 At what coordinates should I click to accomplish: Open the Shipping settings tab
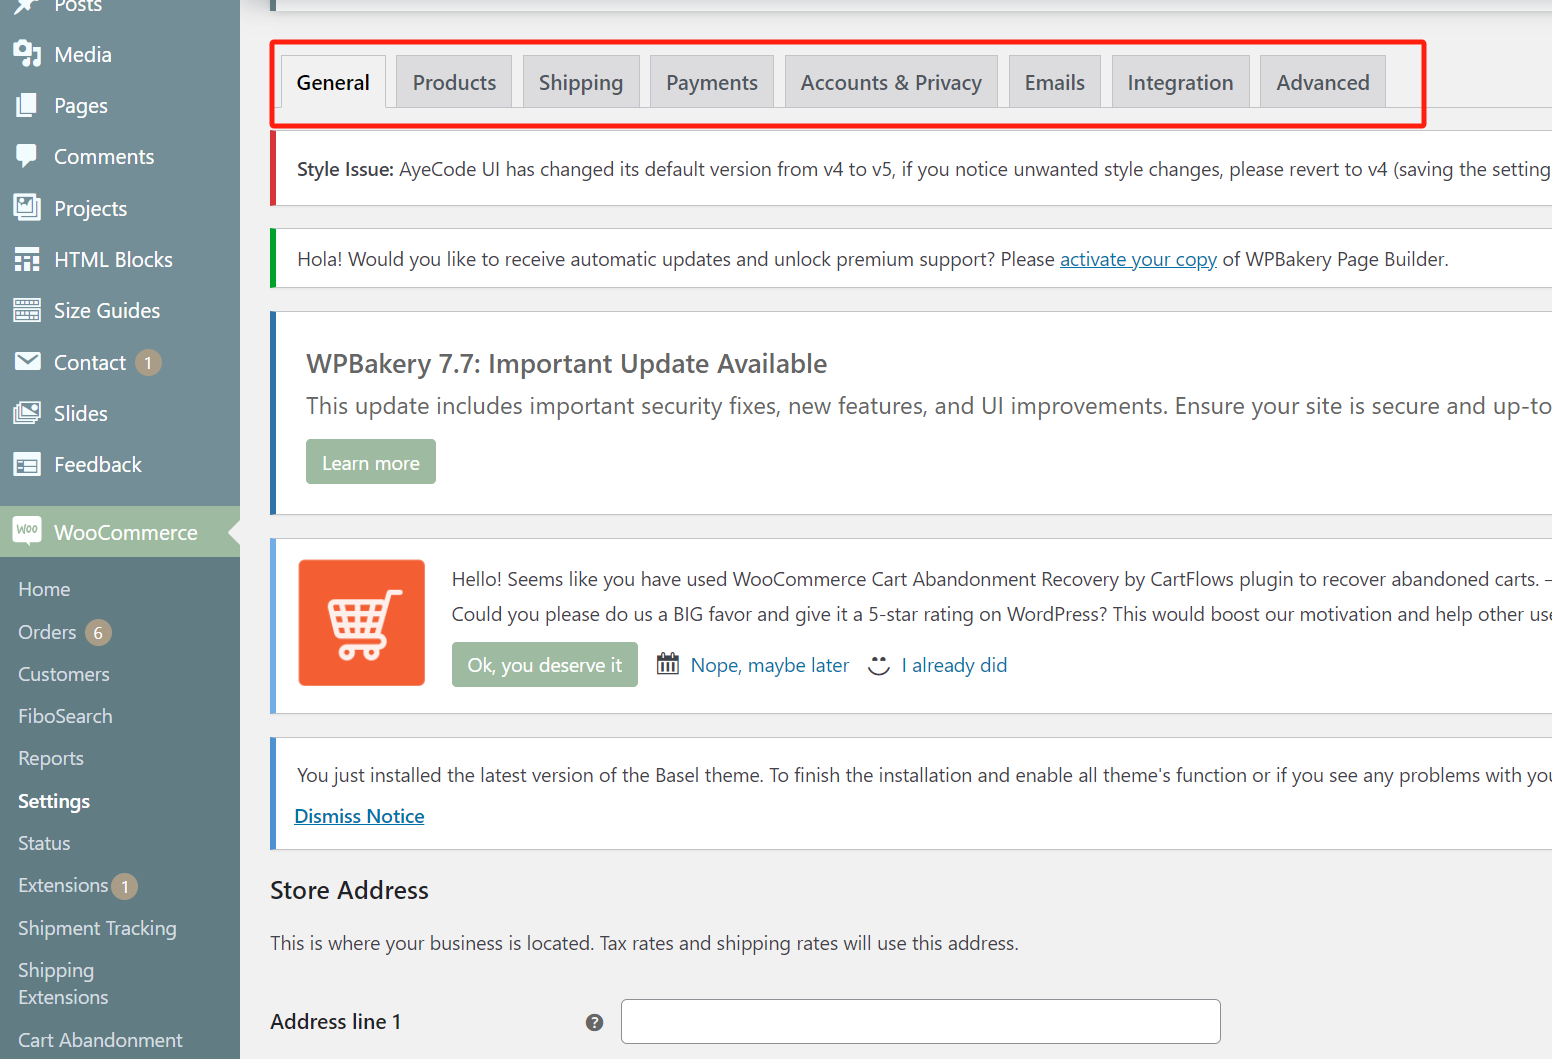581,82
